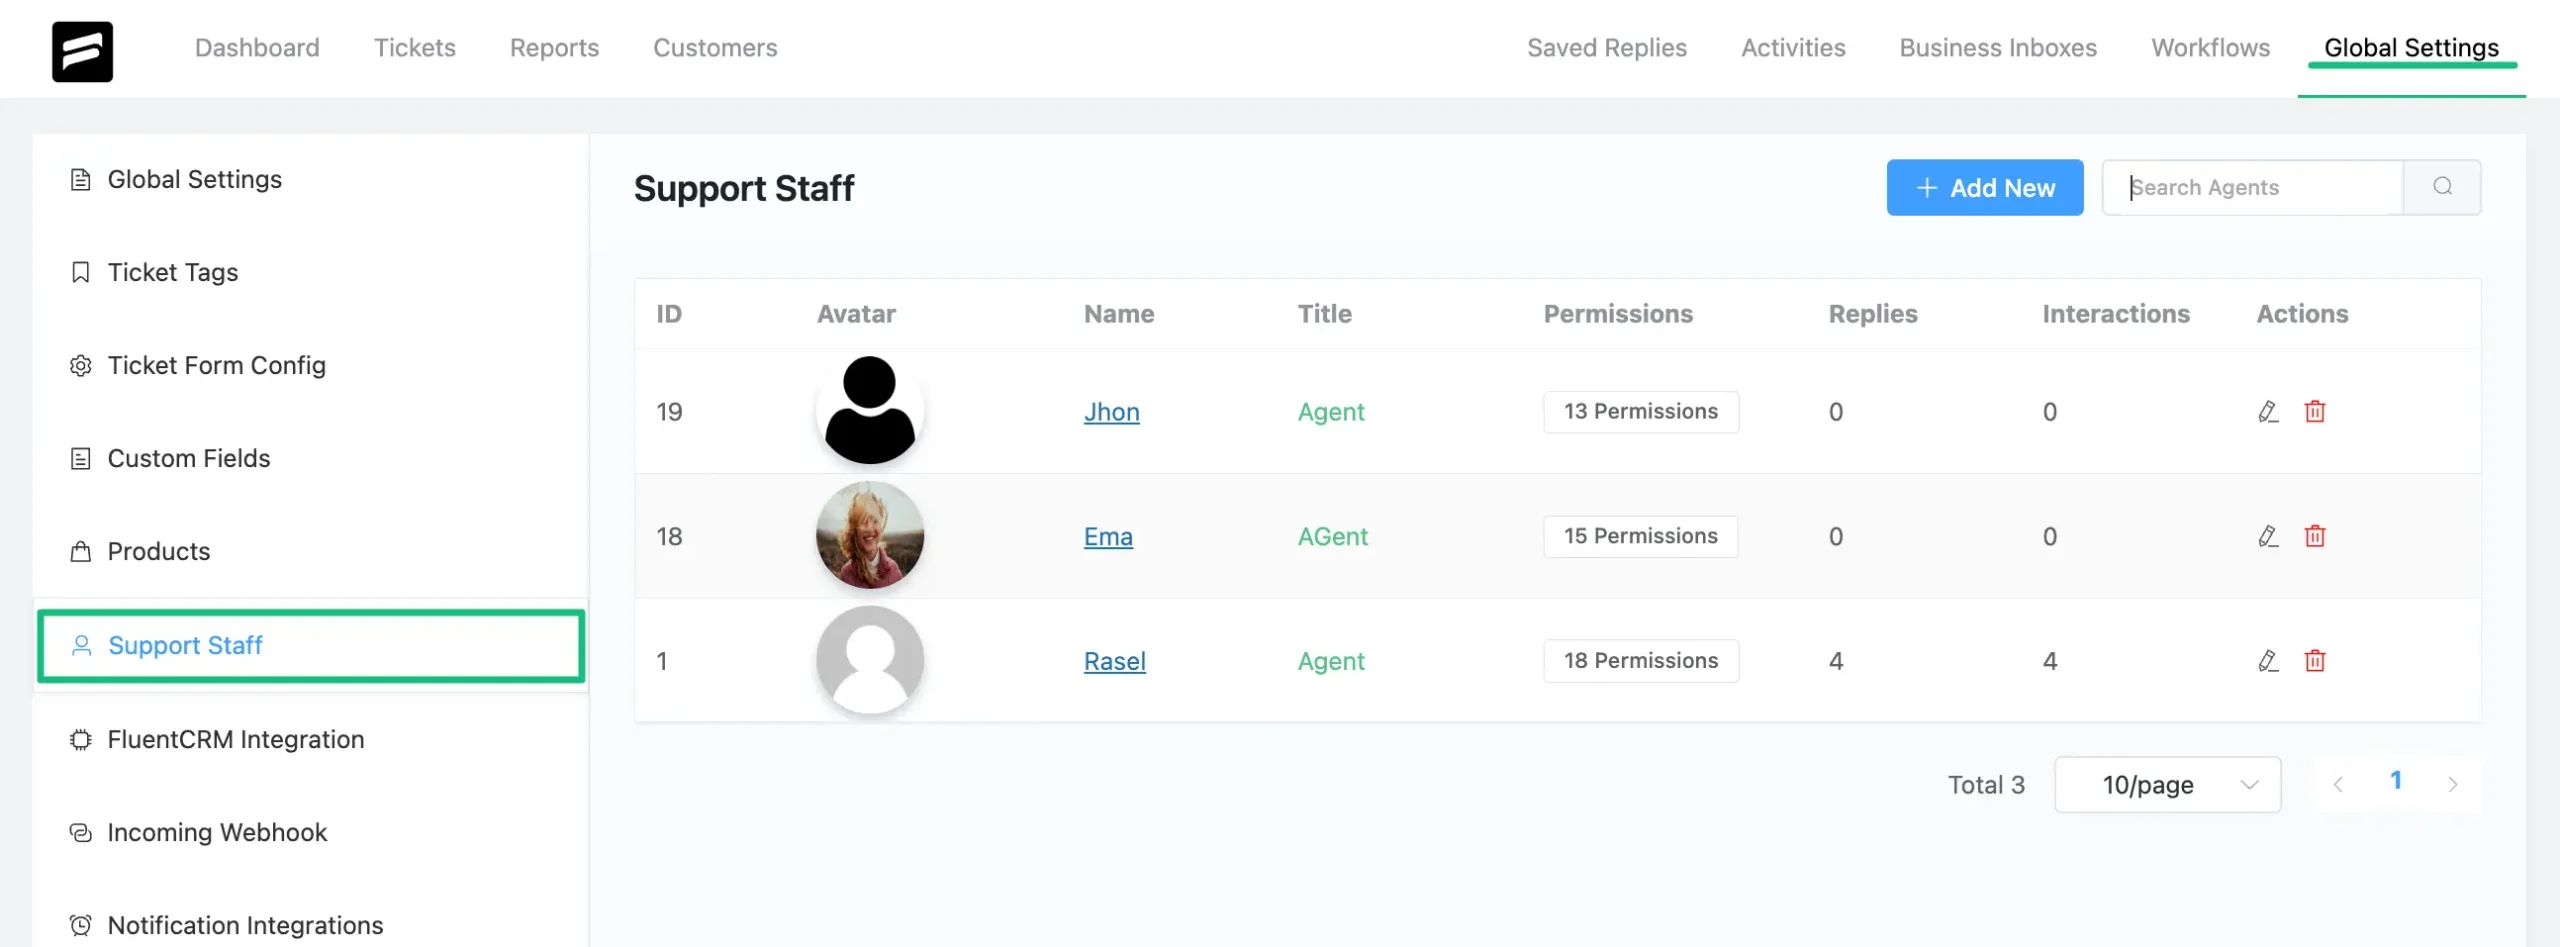Click the Notification Integrations alarm icon
The image size is (2560, 947).
click(80, 924)
